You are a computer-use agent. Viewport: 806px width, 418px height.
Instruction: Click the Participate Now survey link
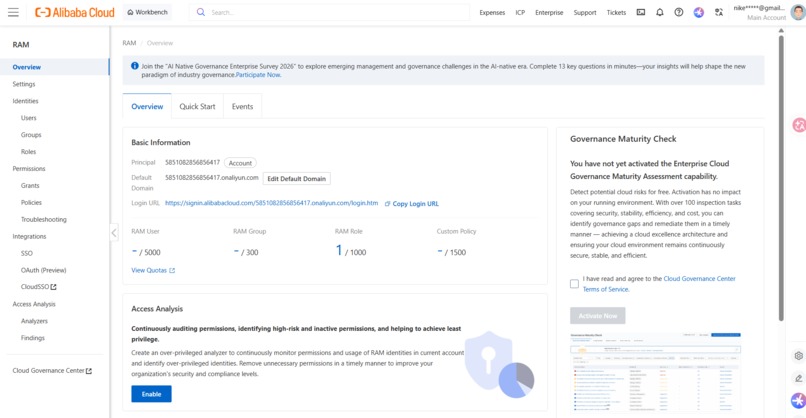point(258,75)
